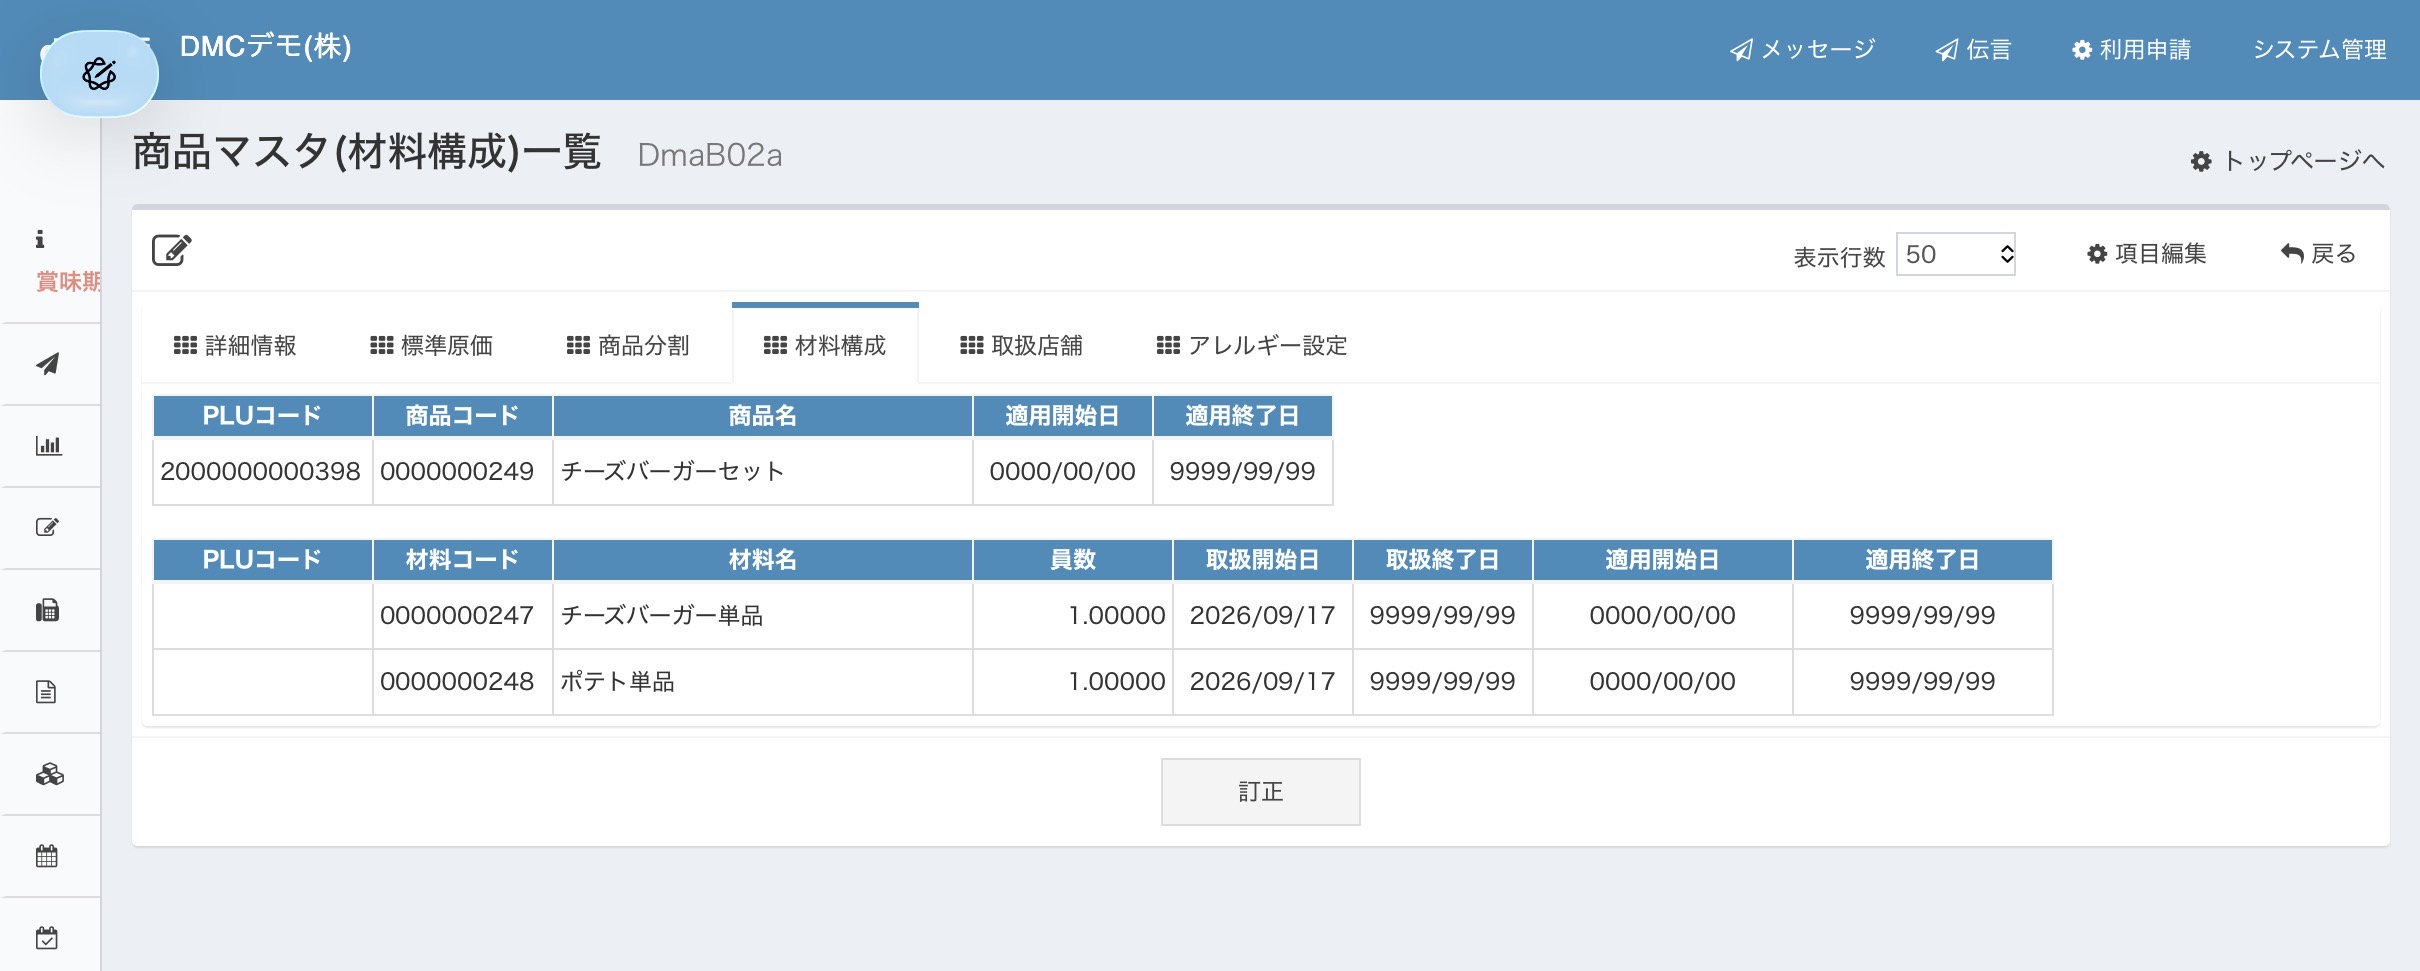The image size is (2420, 971).
Task: Switch to the 商品分割 tab
Action: 628,346
